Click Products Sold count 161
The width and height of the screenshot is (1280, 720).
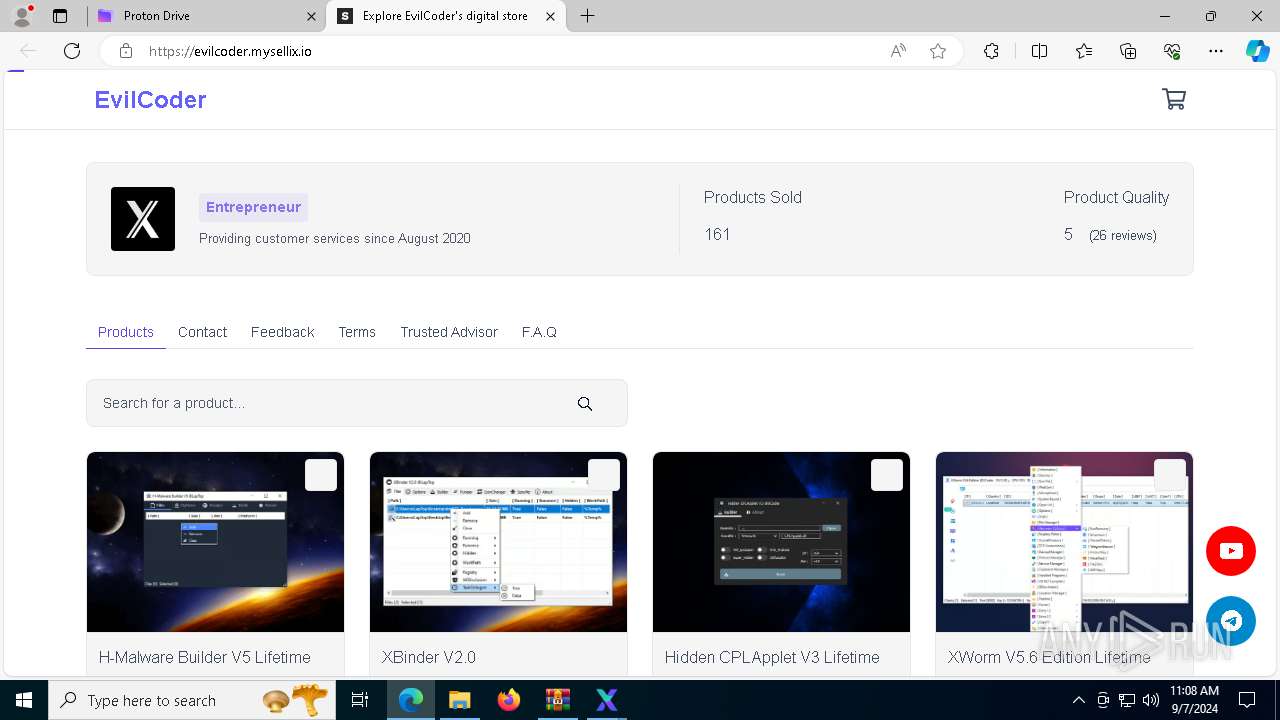717,234
